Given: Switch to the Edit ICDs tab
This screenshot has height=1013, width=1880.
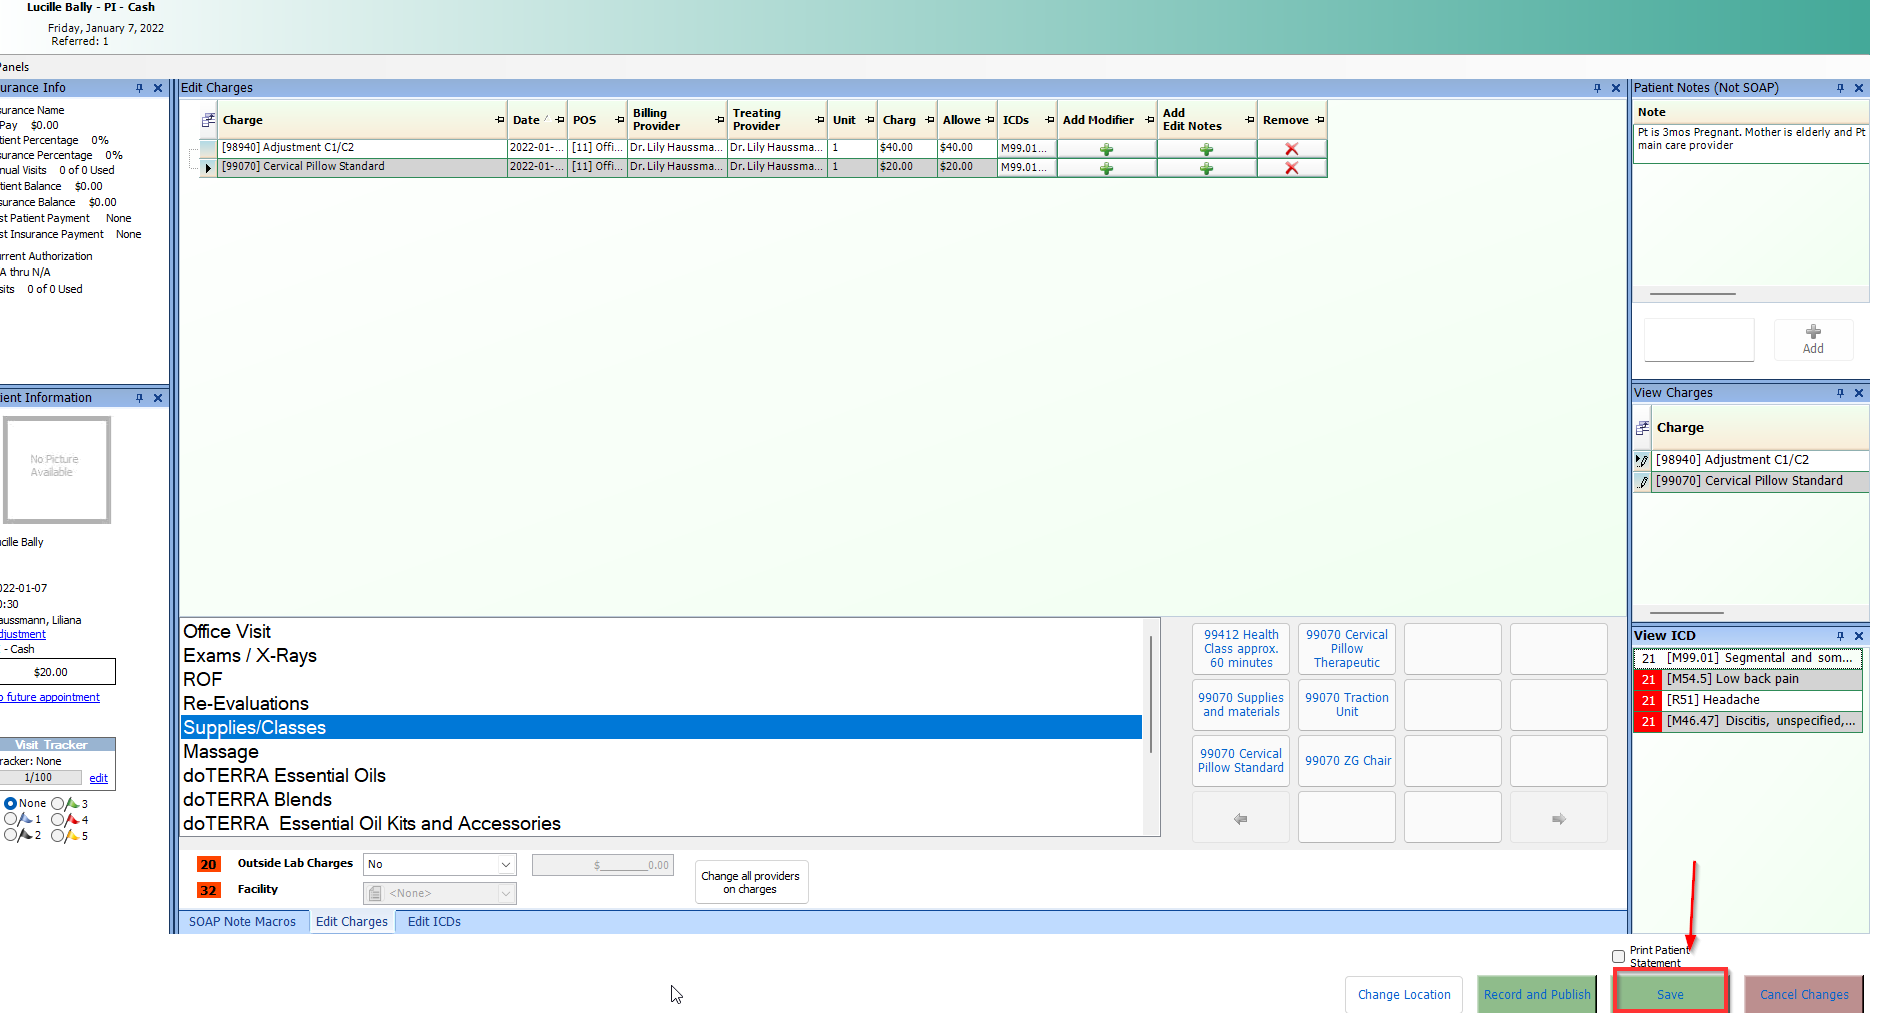Looking at the screenshot, I should click(x=434, y=922).
